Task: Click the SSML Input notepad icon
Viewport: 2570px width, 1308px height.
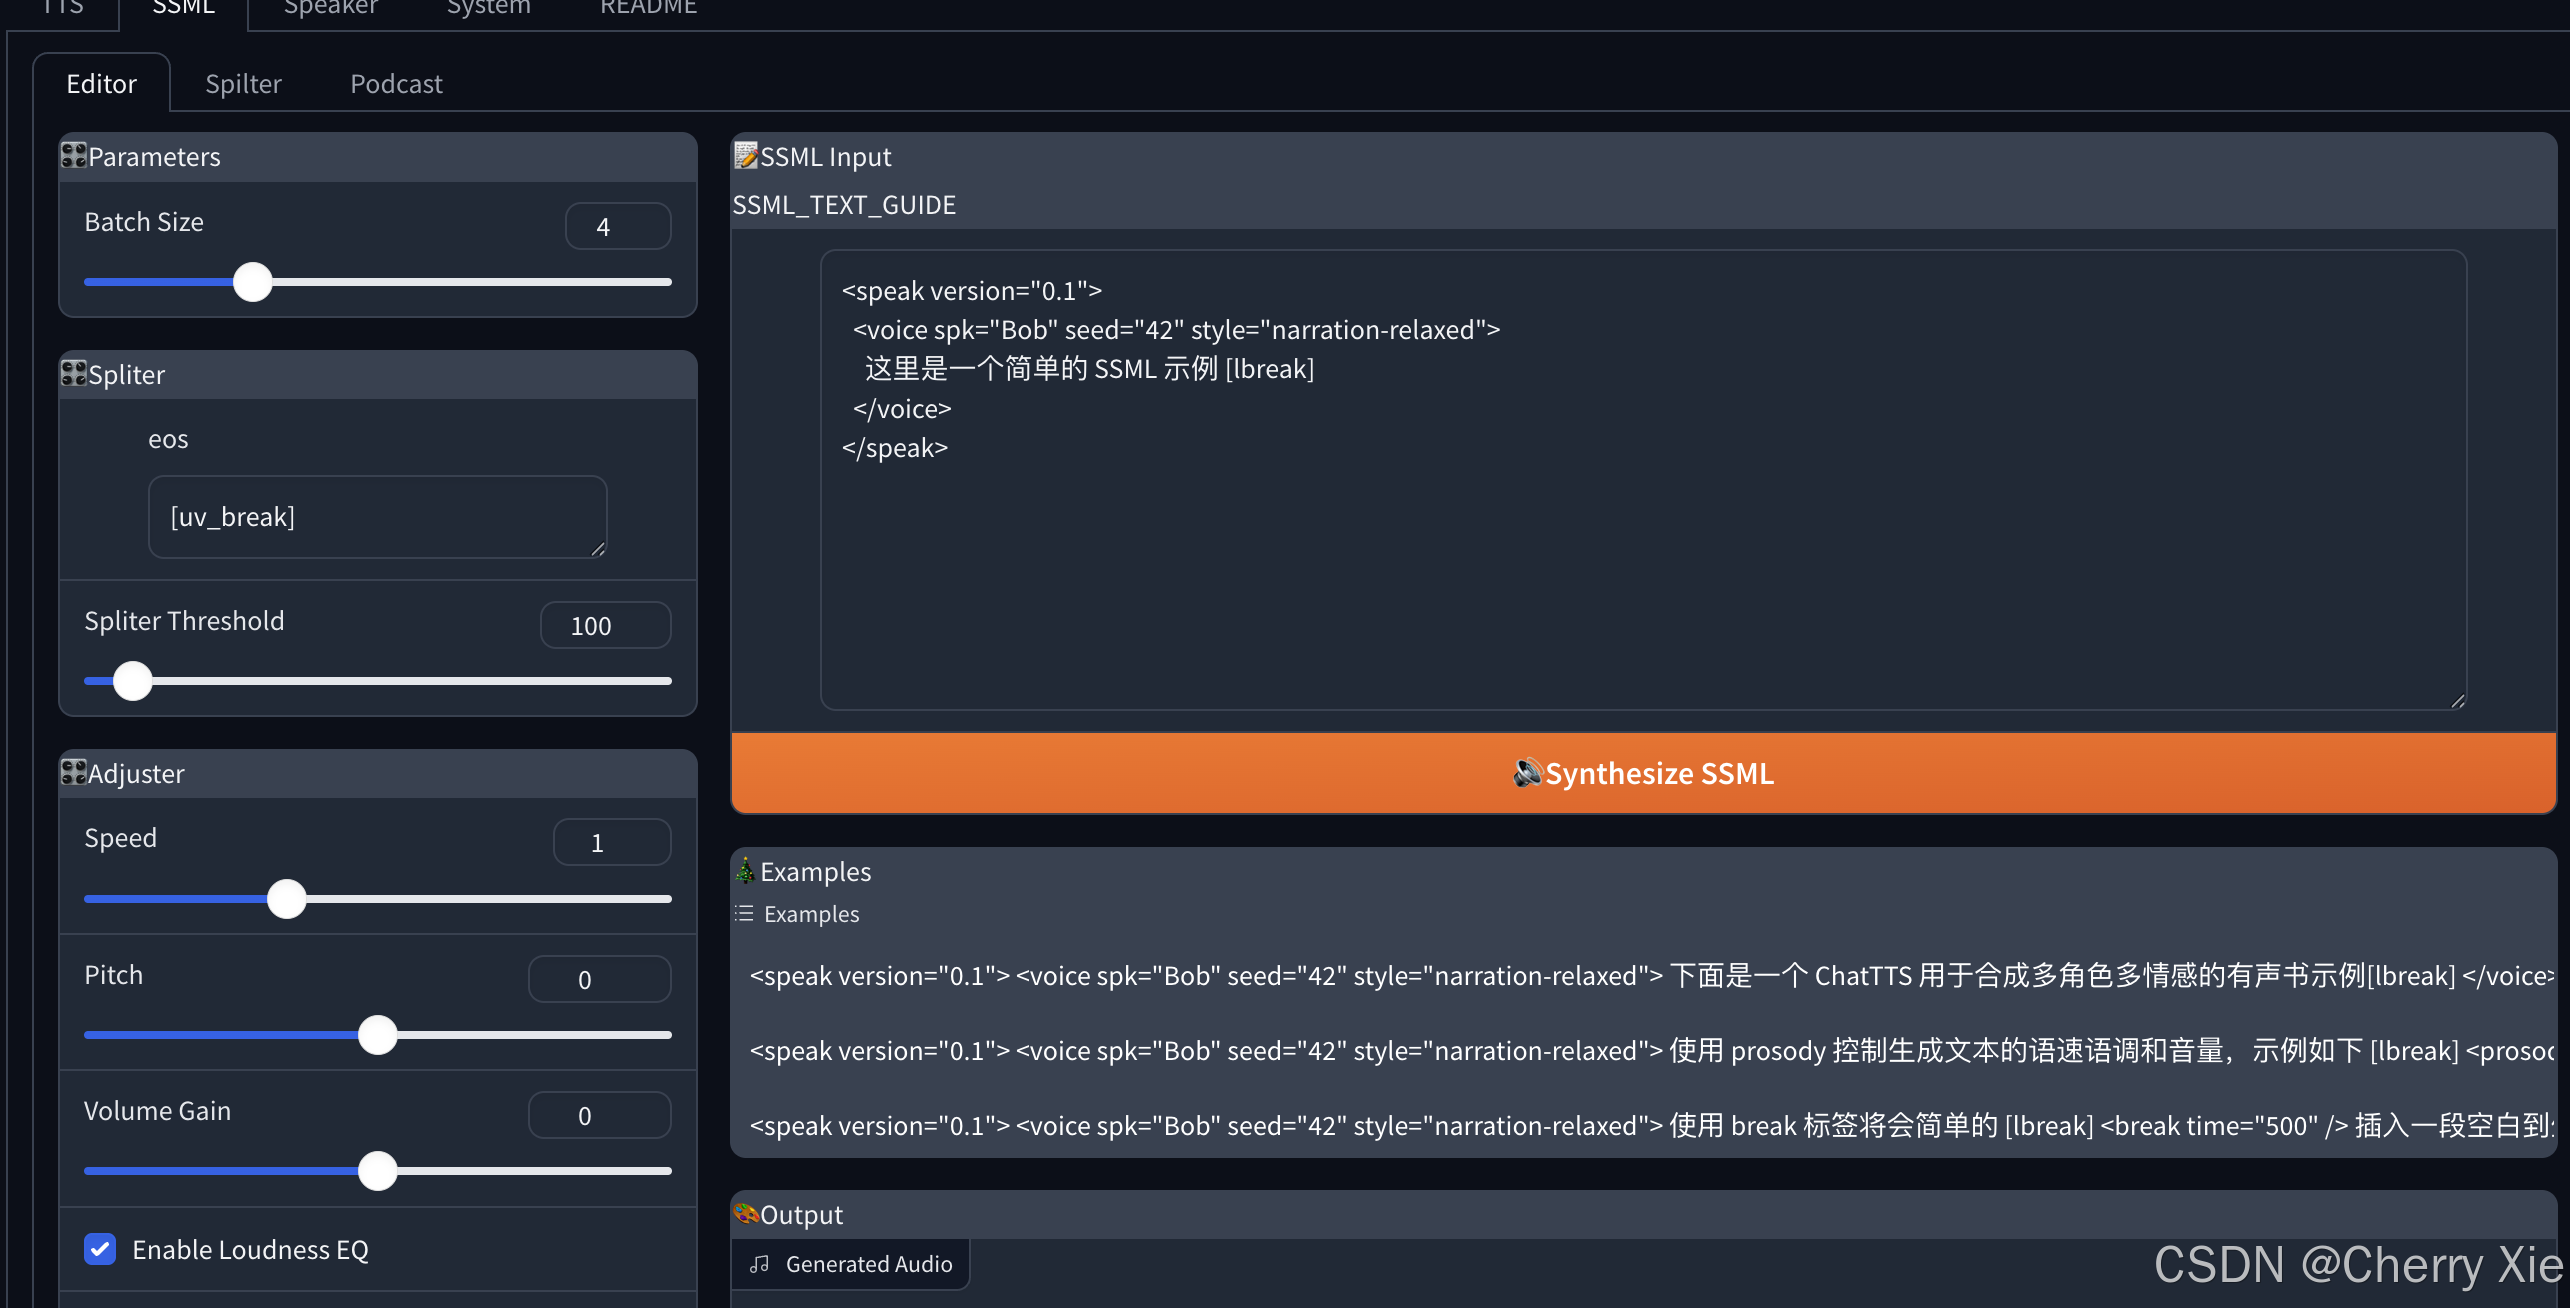Action: 746,156
